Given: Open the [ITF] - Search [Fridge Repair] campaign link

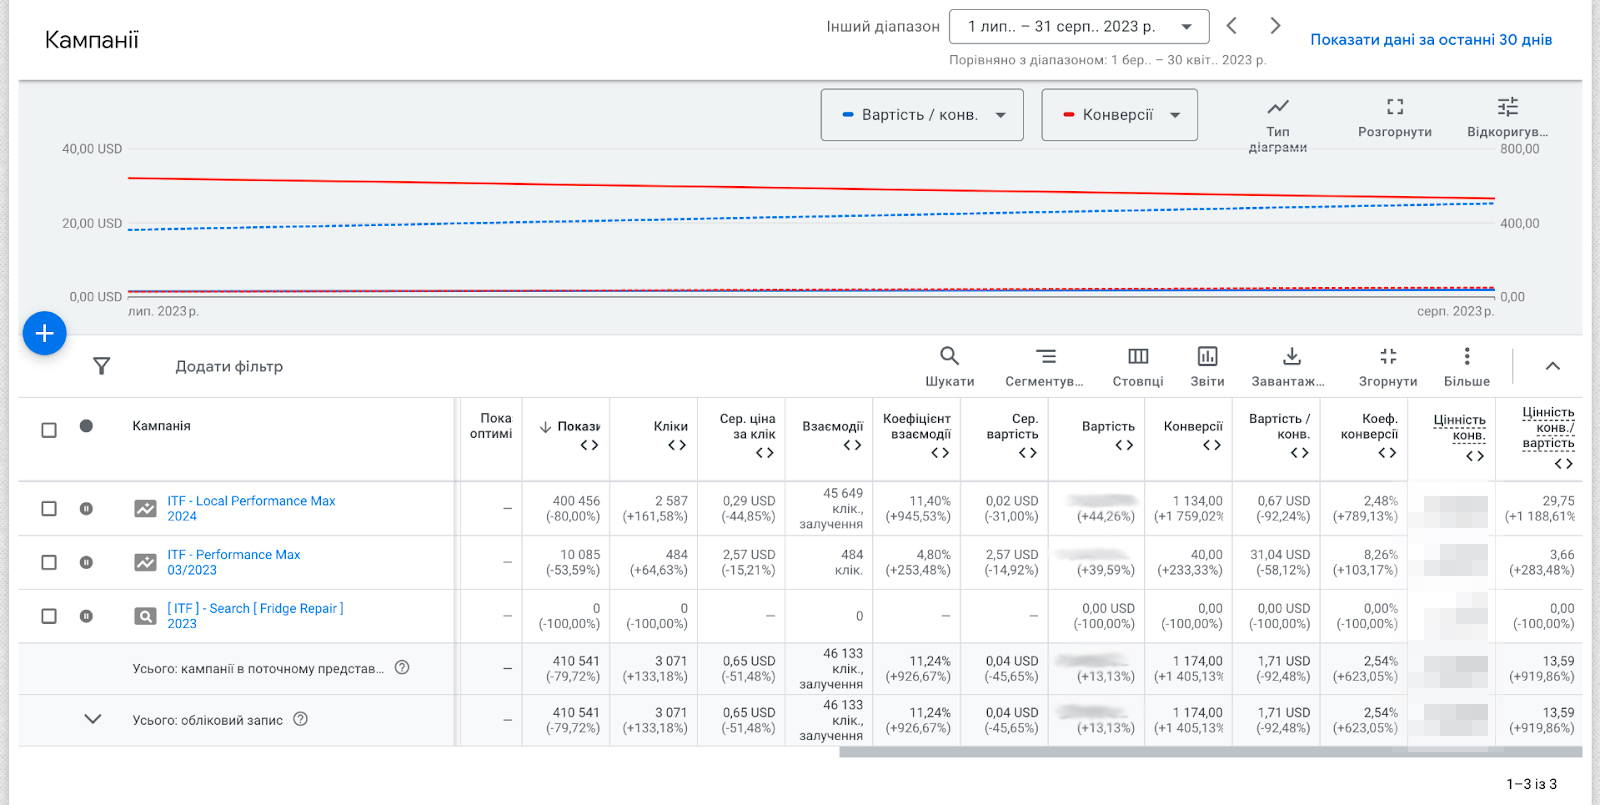Looking at the screenshot, I should [255, 608].
